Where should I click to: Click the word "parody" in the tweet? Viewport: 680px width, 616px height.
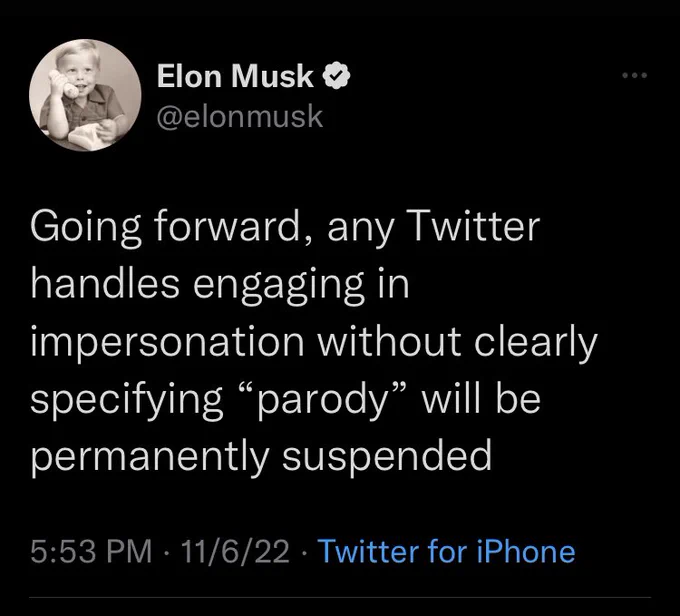(x=323, y=400)
